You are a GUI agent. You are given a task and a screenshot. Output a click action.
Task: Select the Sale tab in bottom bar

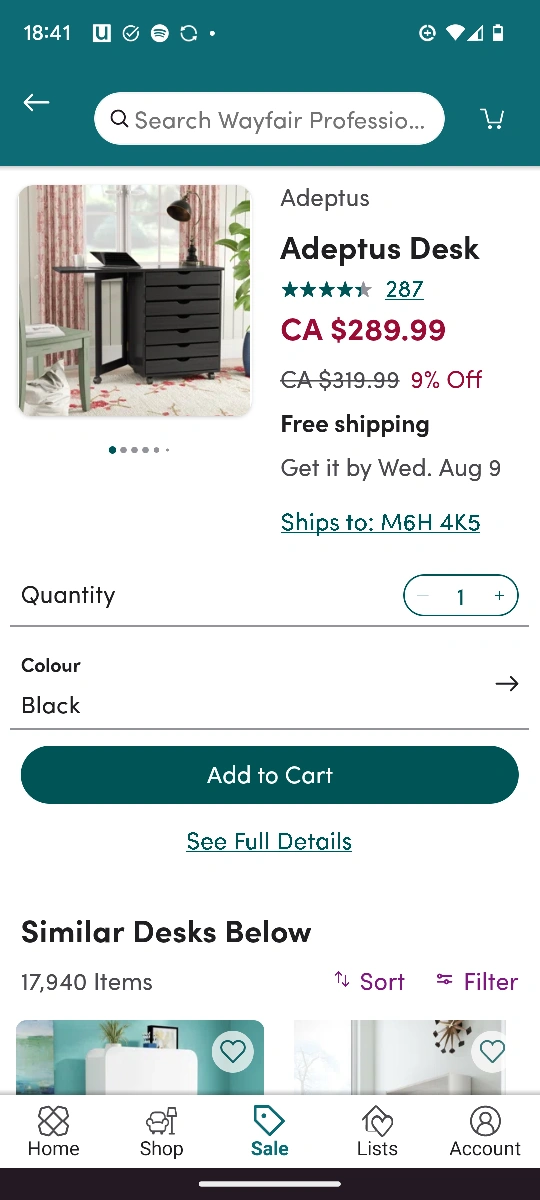point(269,1131)
